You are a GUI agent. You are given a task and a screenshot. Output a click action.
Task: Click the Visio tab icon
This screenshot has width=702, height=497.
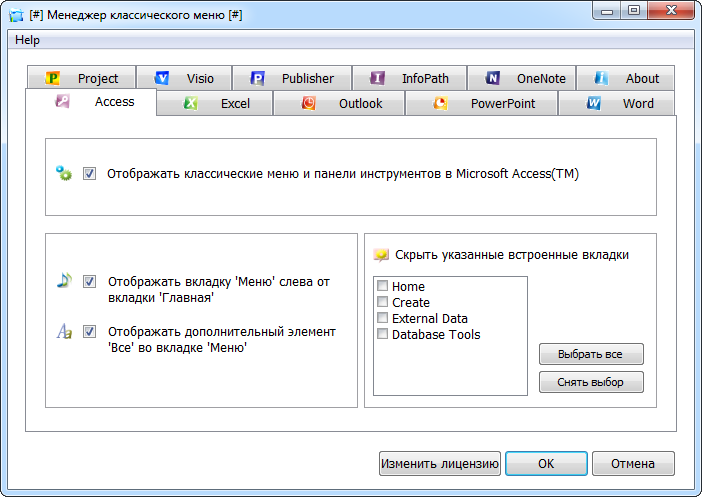point(162,78)
